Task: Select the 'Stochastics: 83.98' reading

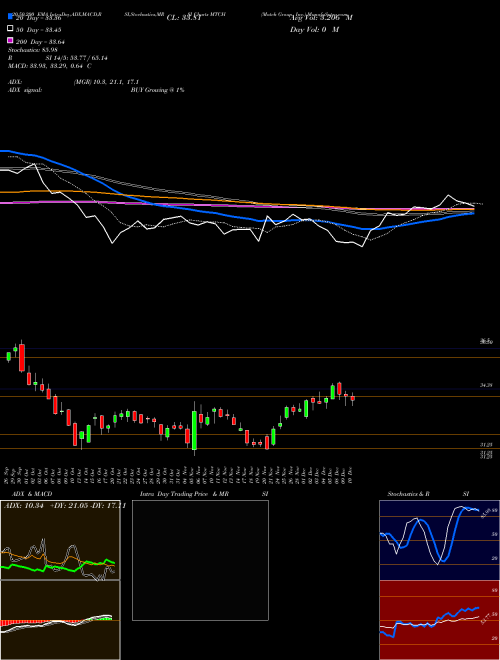Action: [x=32, y=50]
